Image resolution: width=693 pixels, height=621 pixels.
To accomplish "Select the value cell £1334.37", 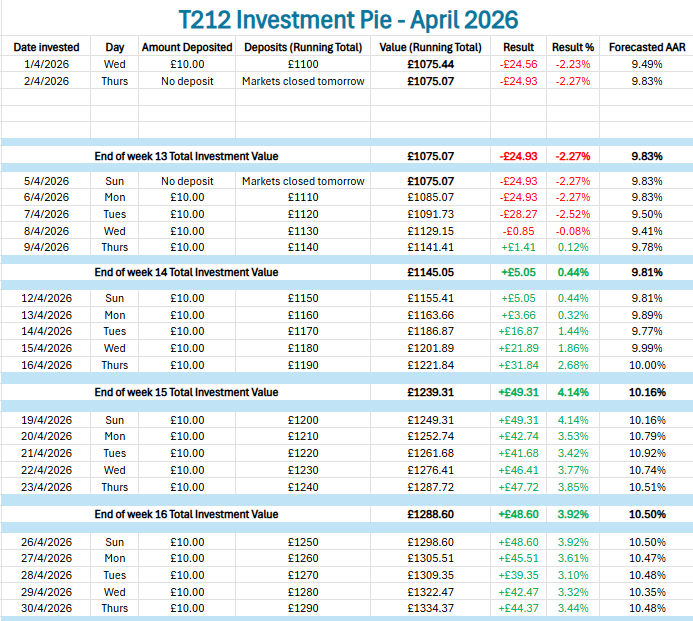I will point(430,608).
